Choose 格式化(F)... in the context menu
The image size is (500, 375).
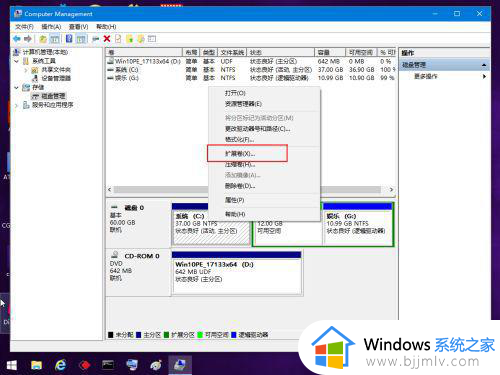pyautogui.click(x=264, y=140)
